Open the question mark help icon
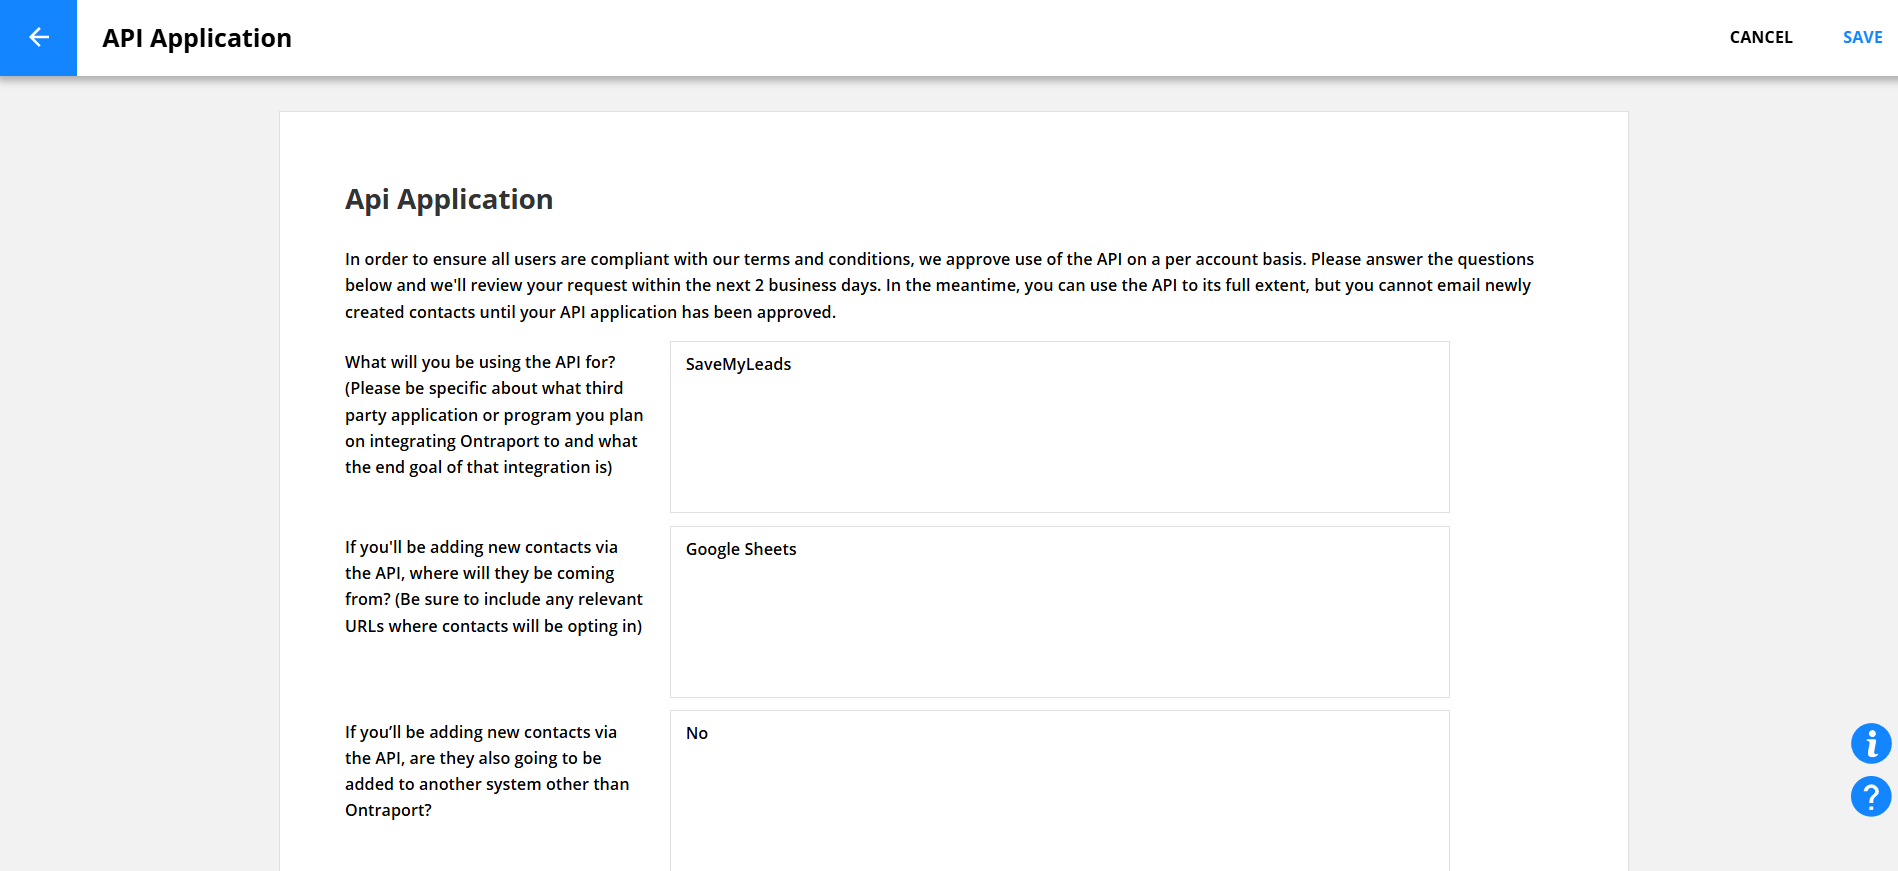This screenshot has width=1898, height=871. [x=1870, y=797]
